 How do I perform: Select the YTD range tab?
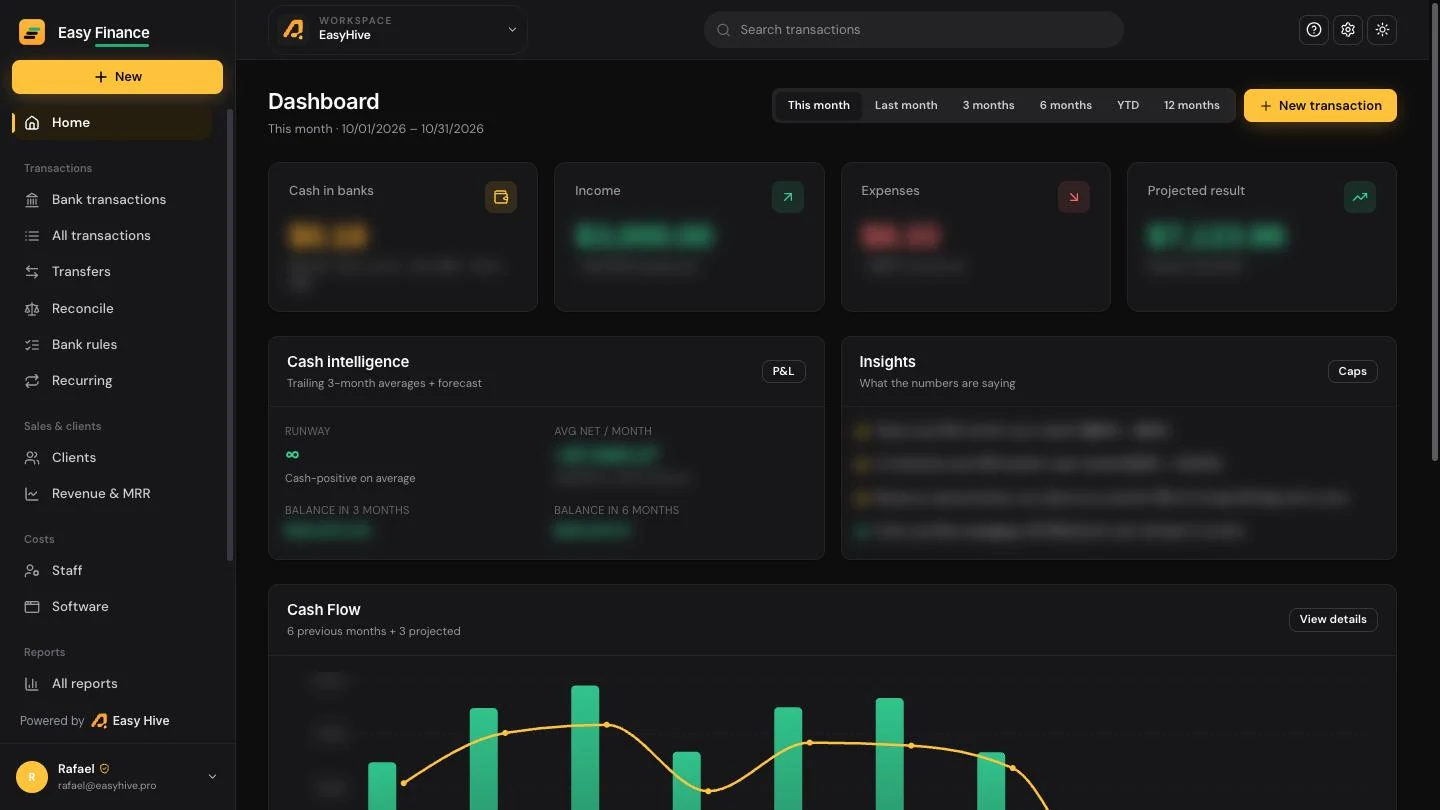pos(1128,105)
